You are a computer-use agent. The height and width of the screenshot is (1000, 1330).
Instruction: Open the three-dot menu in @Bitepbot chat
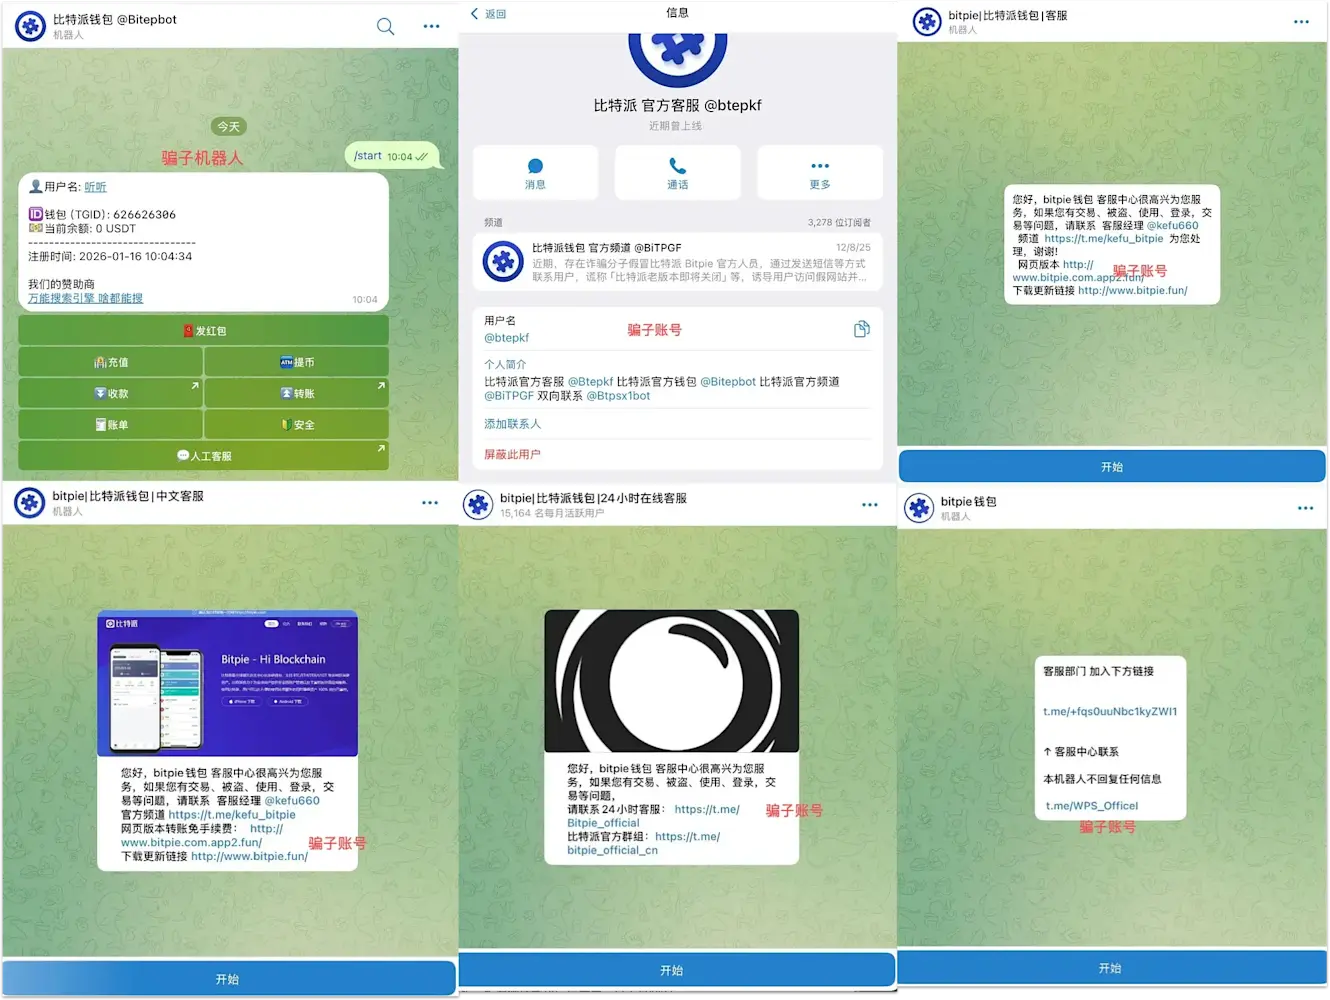[431, 26]
